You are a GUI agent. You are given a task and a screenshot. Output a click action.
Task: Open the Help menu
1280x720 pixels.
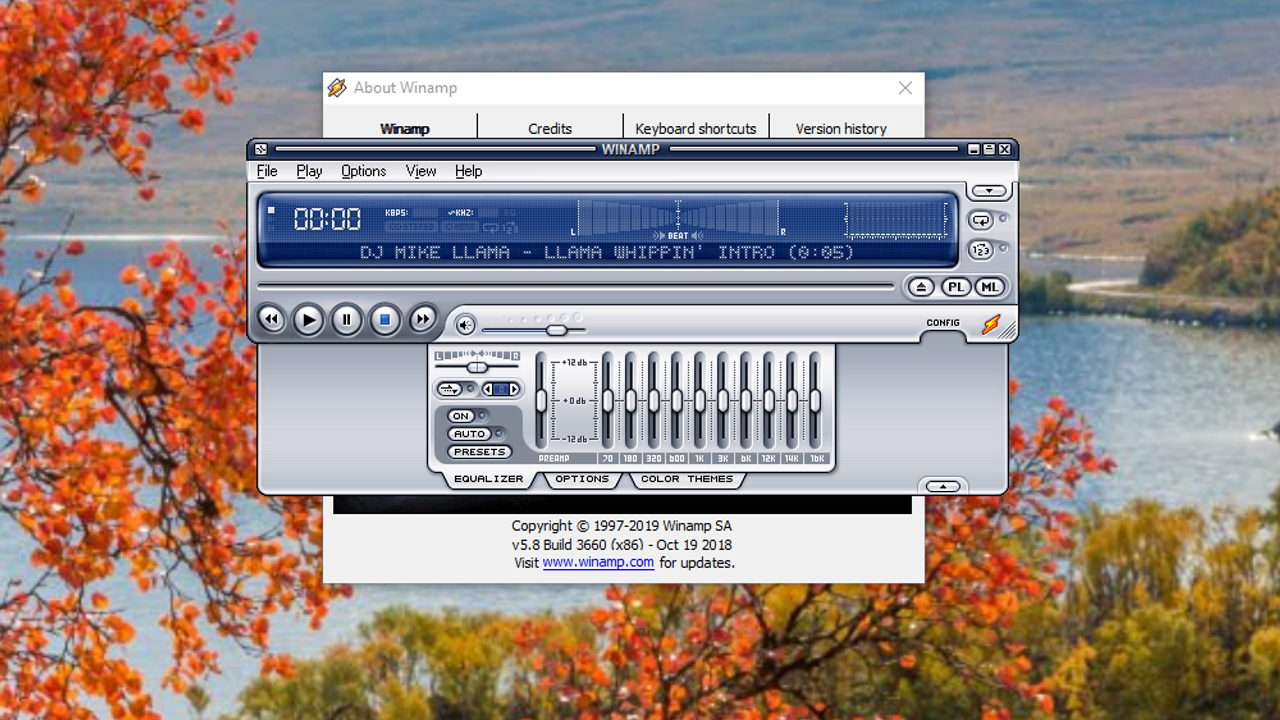468,171
